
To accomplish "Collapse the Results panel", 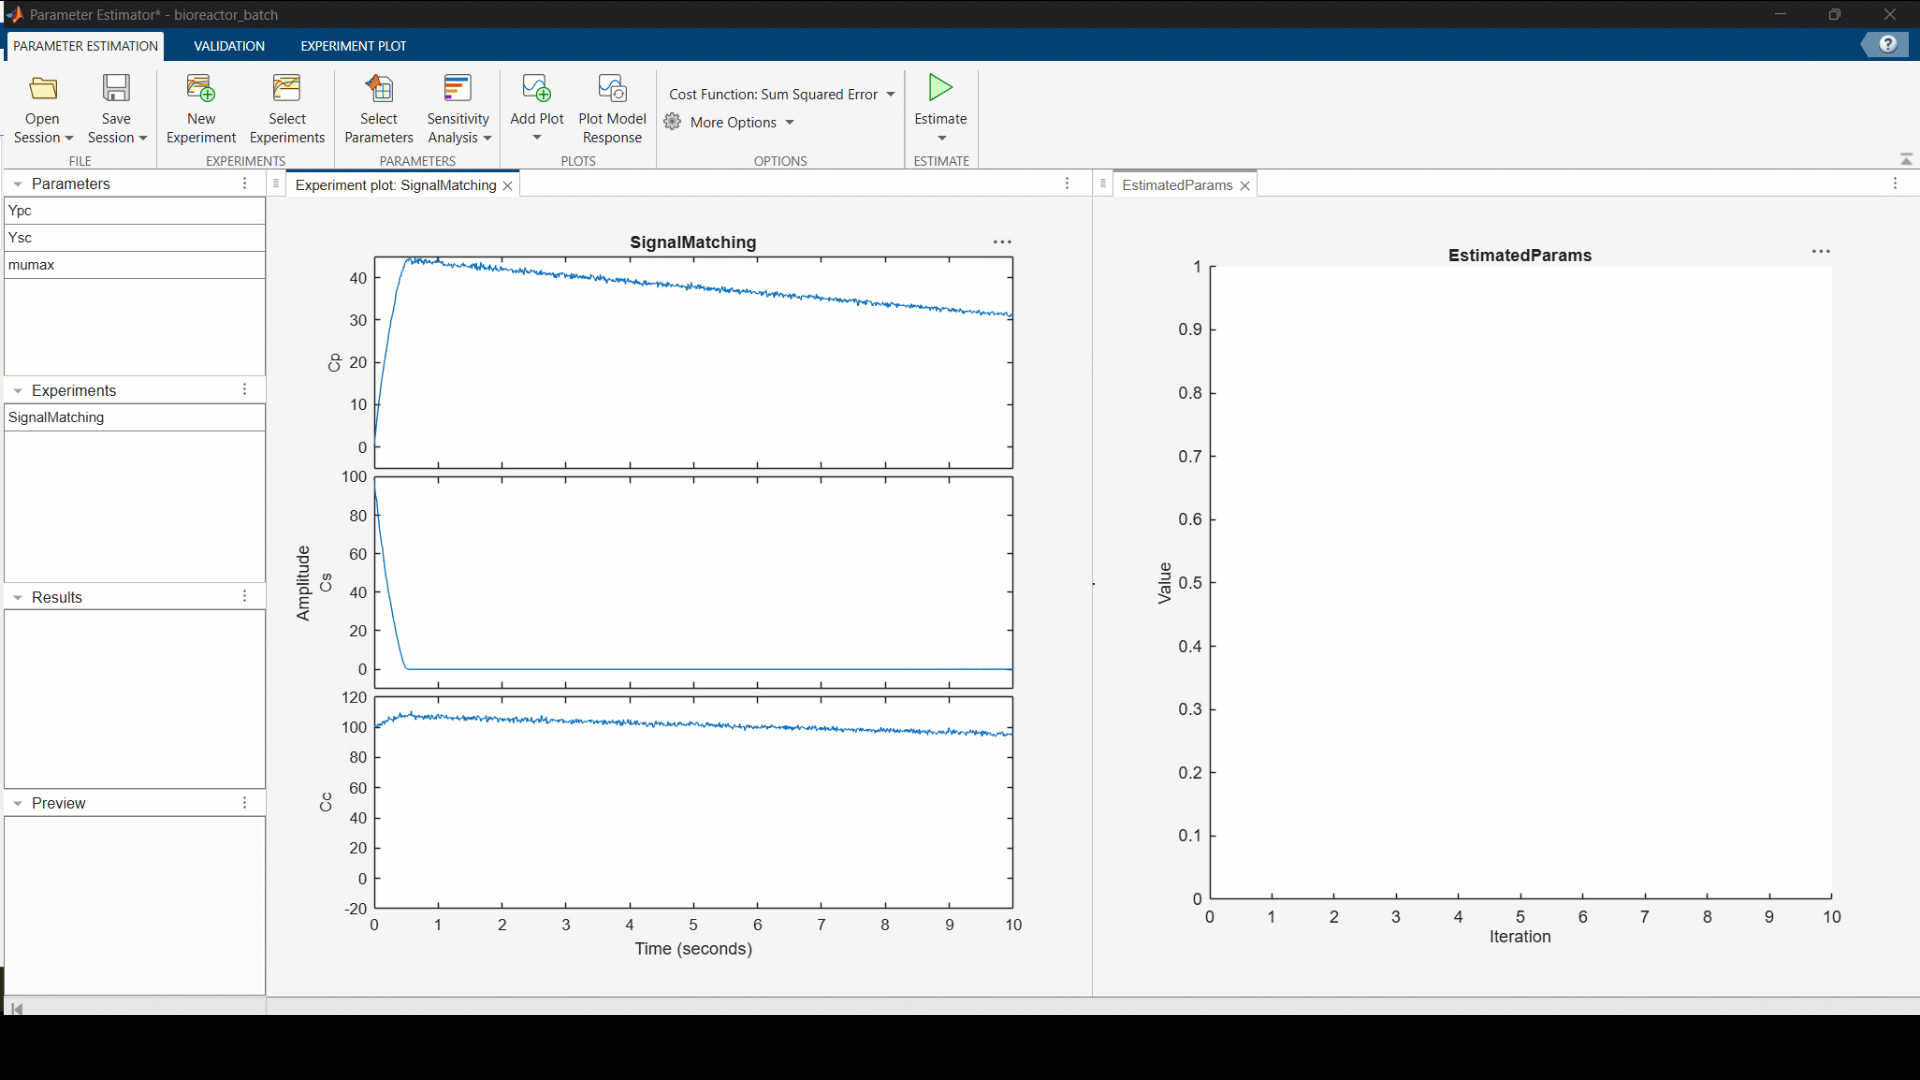I will (18, 597).
